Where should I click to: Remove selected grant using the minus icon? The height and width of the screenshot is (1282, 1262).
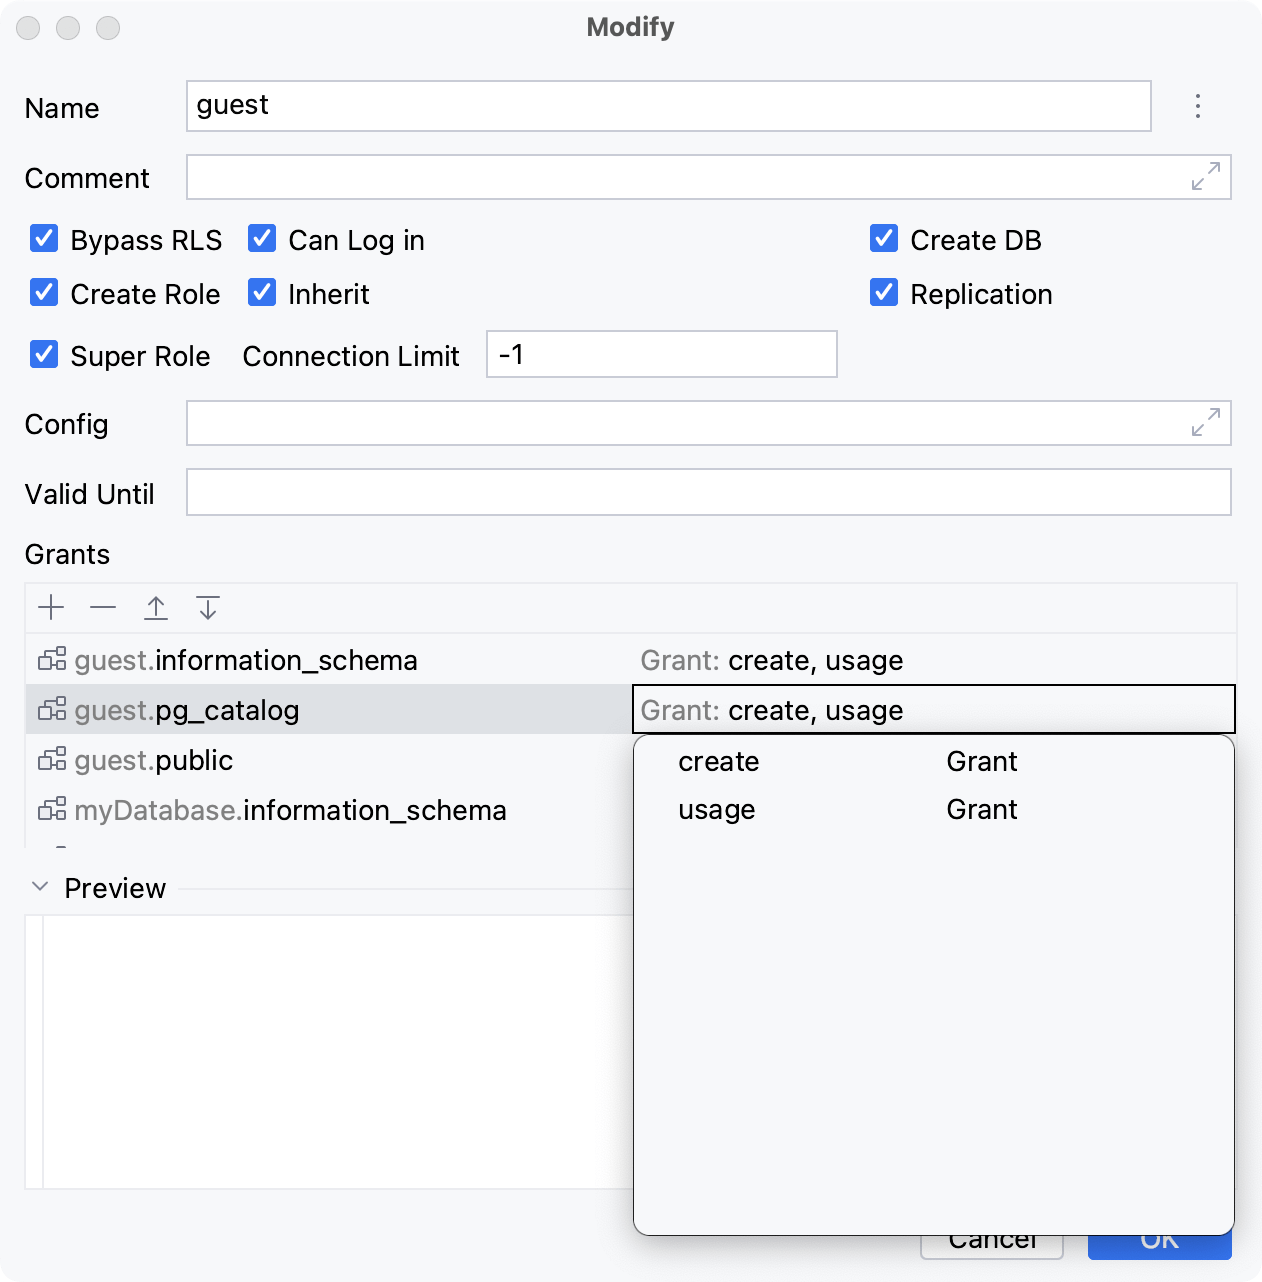(103, 607)
